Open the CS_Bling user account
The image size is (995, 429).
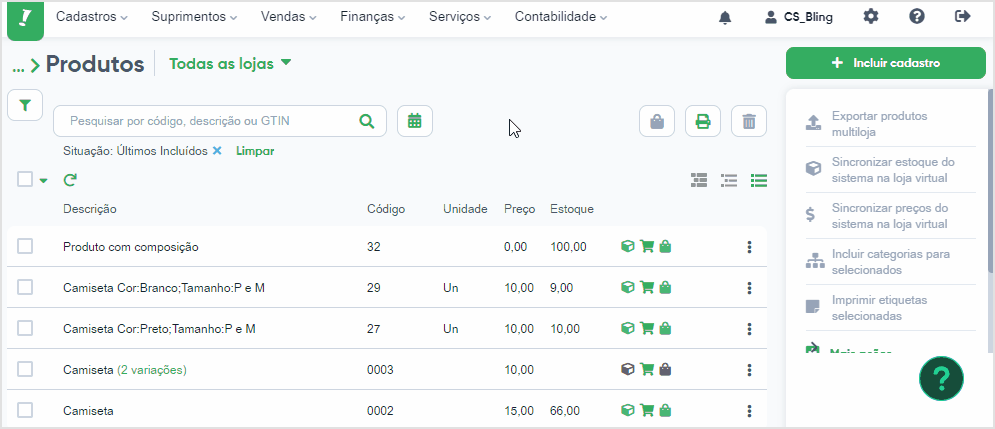tap(799, 18)
